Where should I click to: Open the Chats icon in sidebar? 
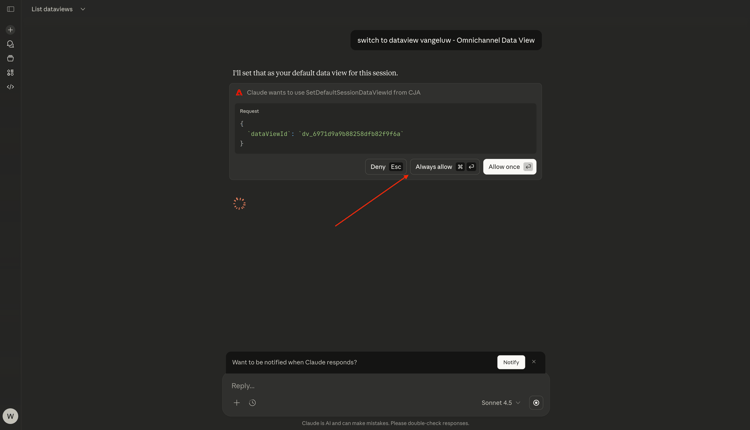(11, 44)
